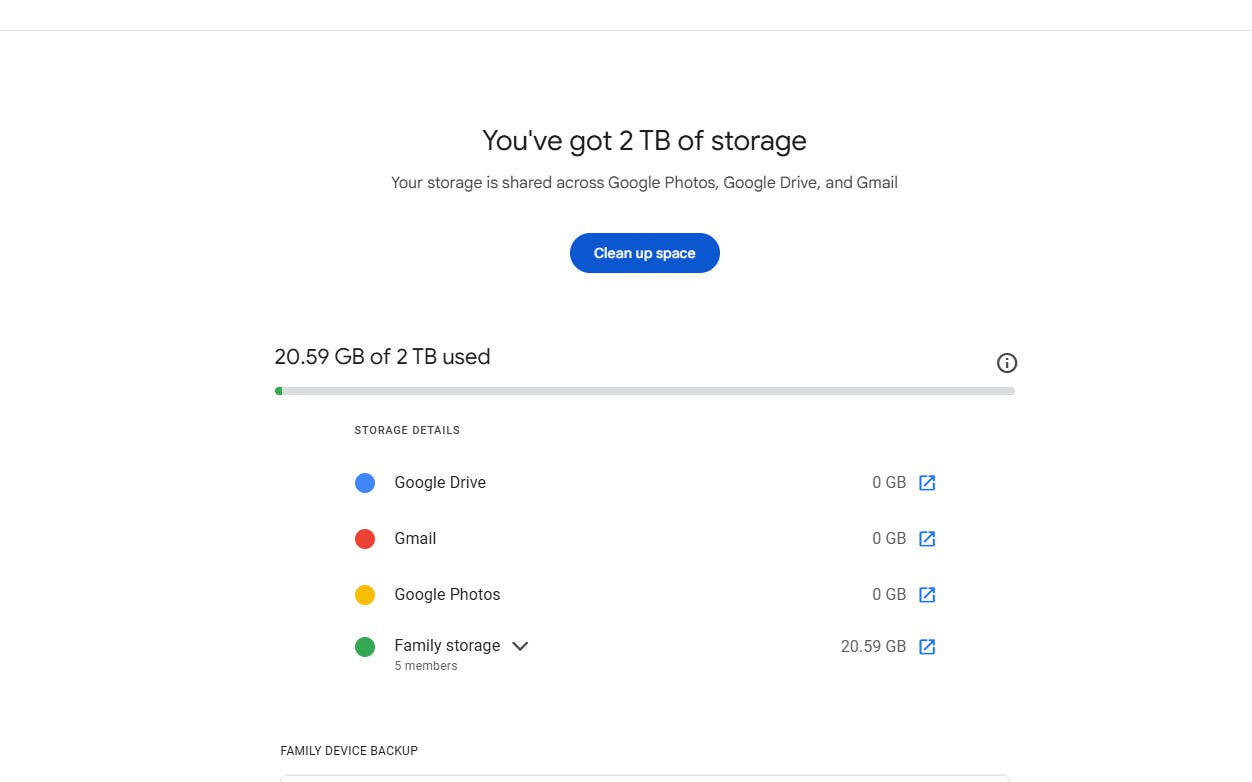Select the Google Photos label
1252x782 pixels.
coord(447,594)
